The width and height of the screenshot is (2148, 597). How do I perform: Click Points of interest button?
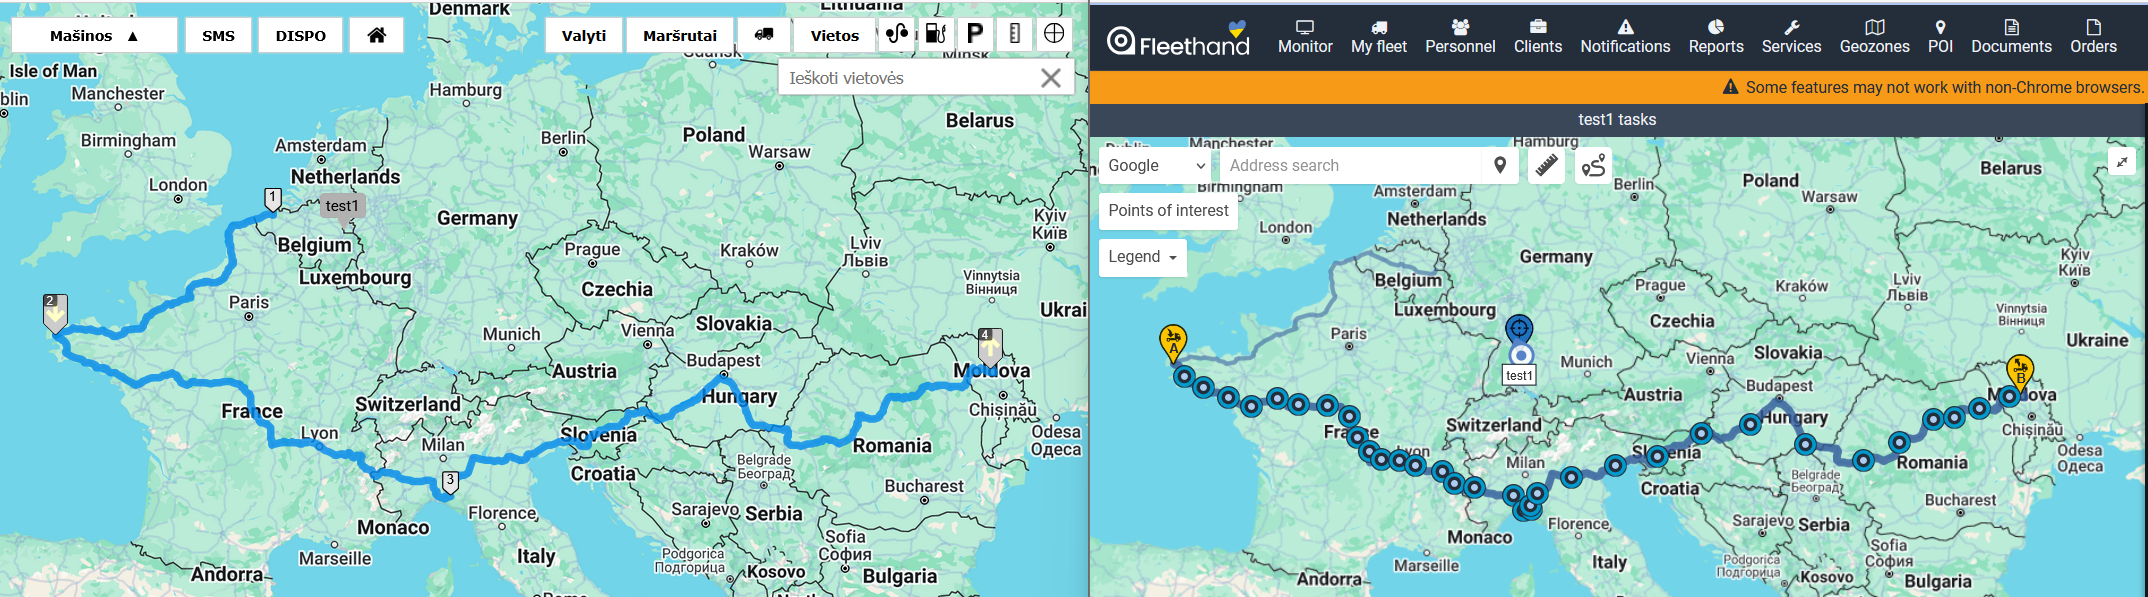[x=1168, y=211]
